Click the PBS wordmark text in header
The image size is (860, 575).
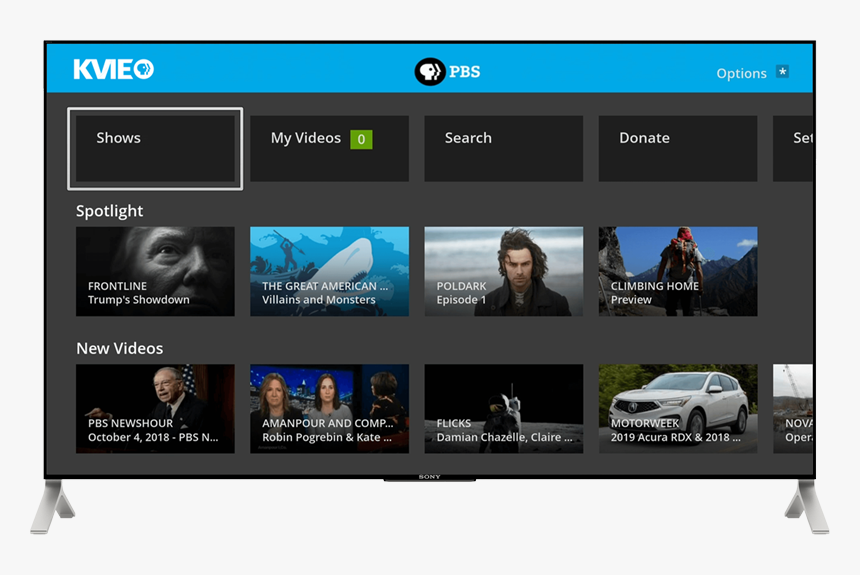coord(465,72)
